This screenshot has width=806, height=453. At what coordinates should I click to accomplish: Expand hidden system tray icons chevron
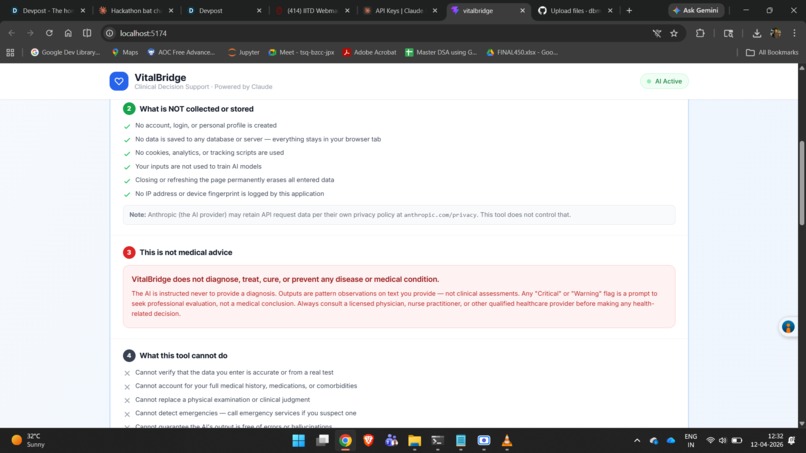tap(637, 441)
